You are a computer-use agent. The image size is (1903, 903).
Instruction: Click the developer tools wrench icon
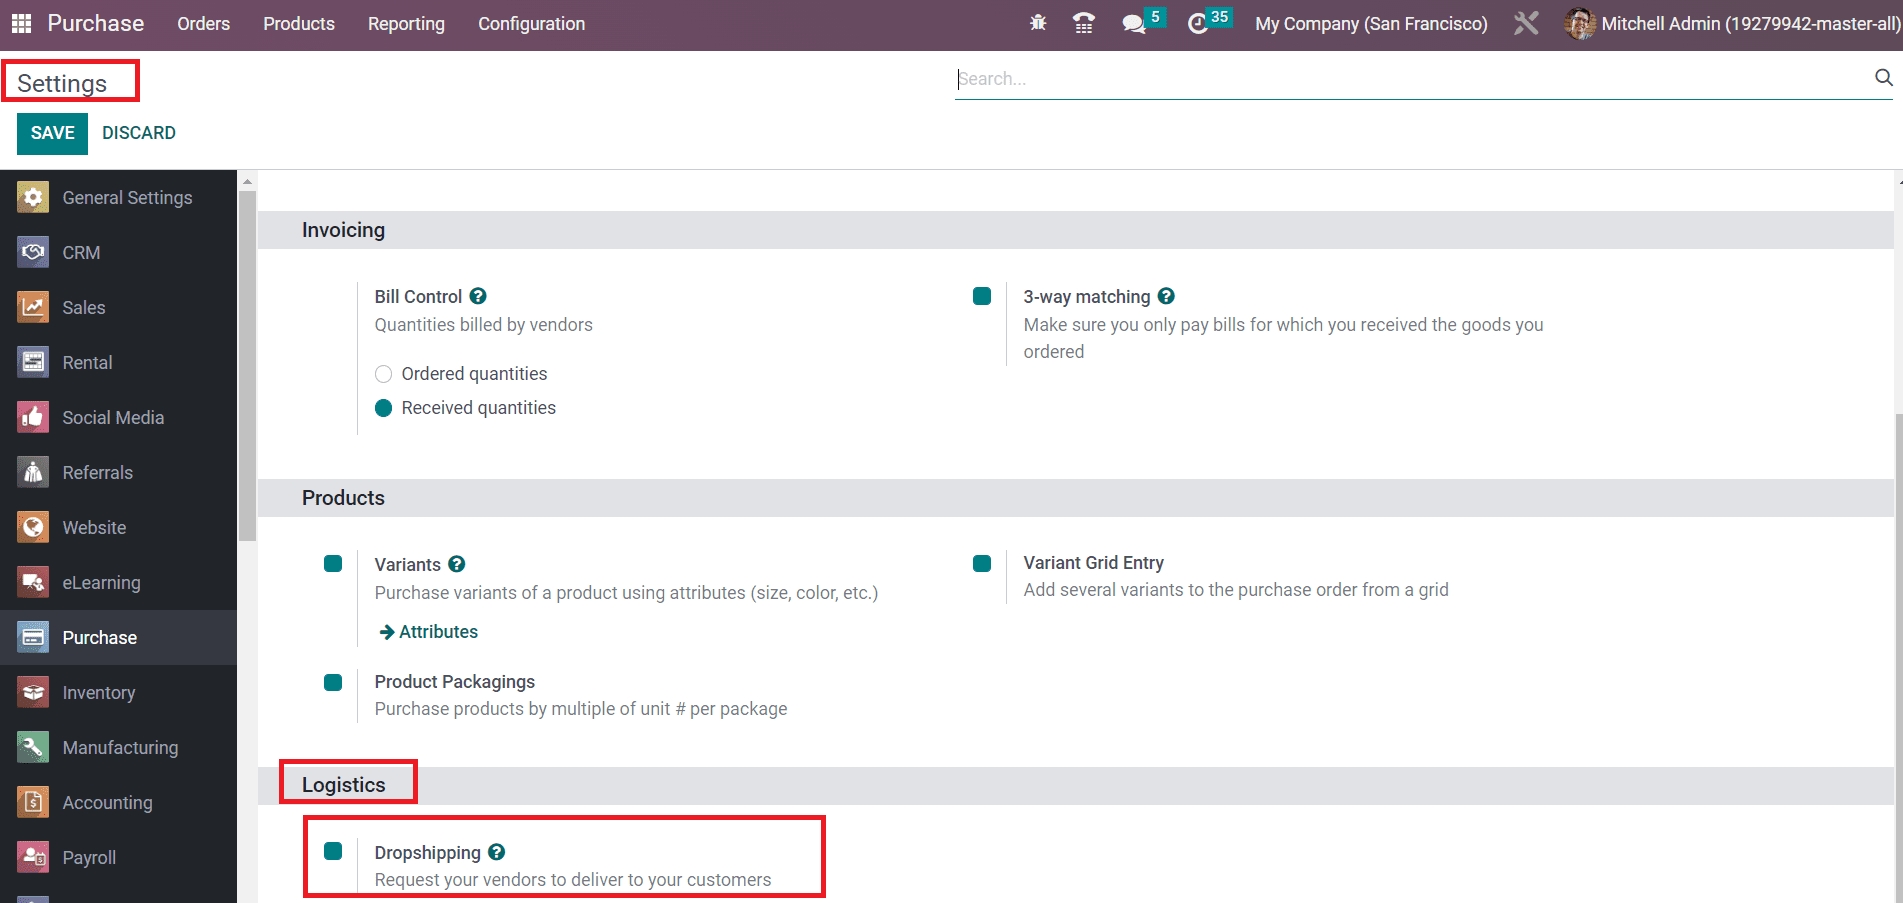[x=1526, y=23]
